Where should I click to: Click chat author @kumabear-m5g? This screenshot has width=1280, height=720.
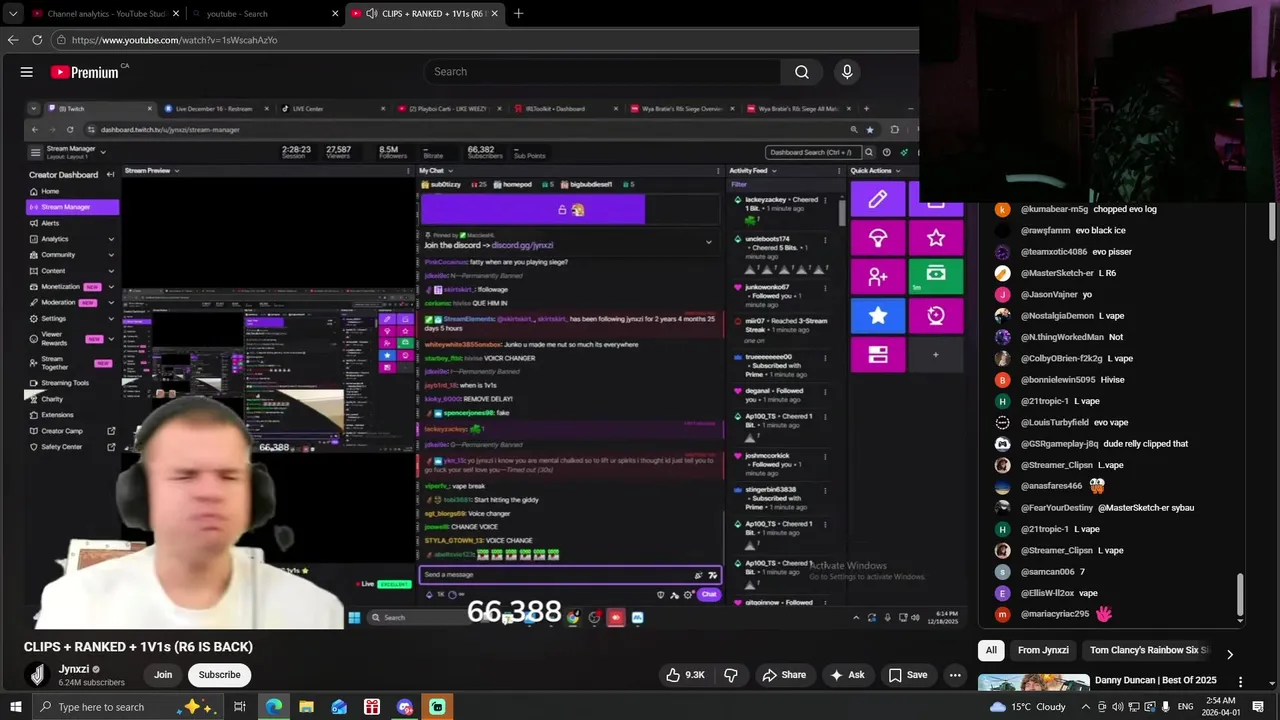coord(1054,209)
